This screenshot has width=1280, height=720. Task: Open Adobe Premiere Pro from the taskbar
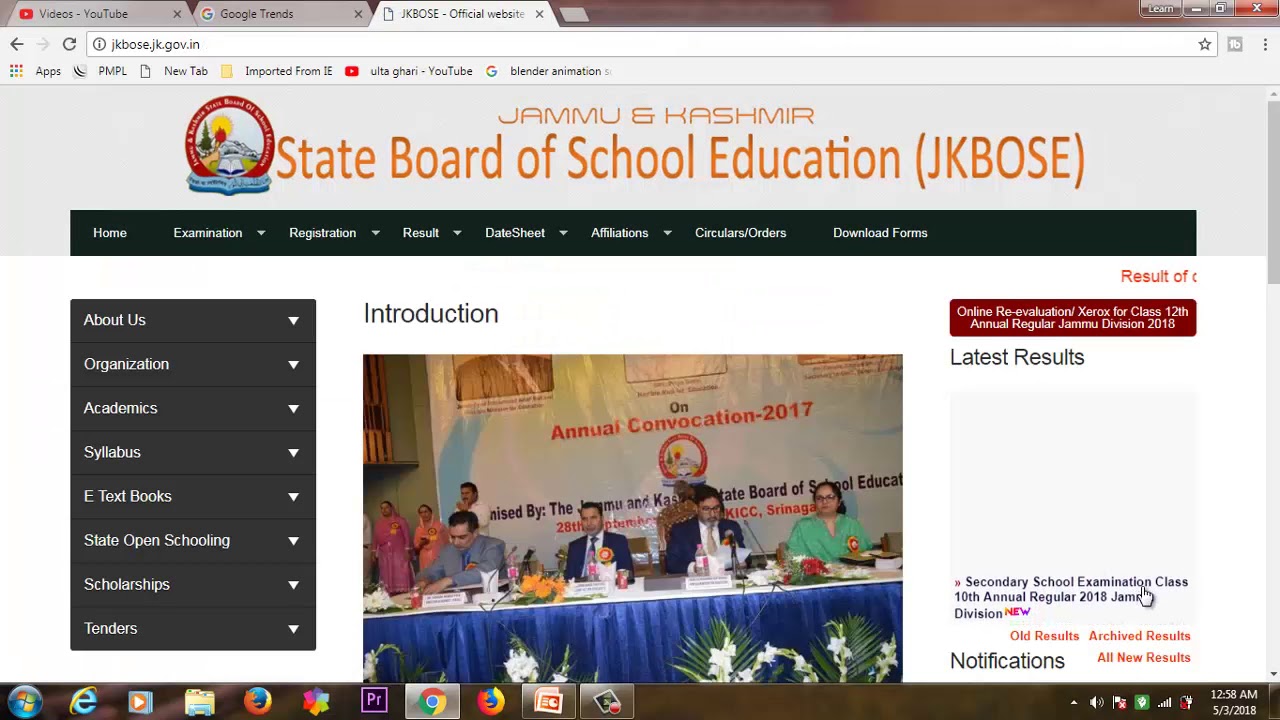tap(374, 702)
